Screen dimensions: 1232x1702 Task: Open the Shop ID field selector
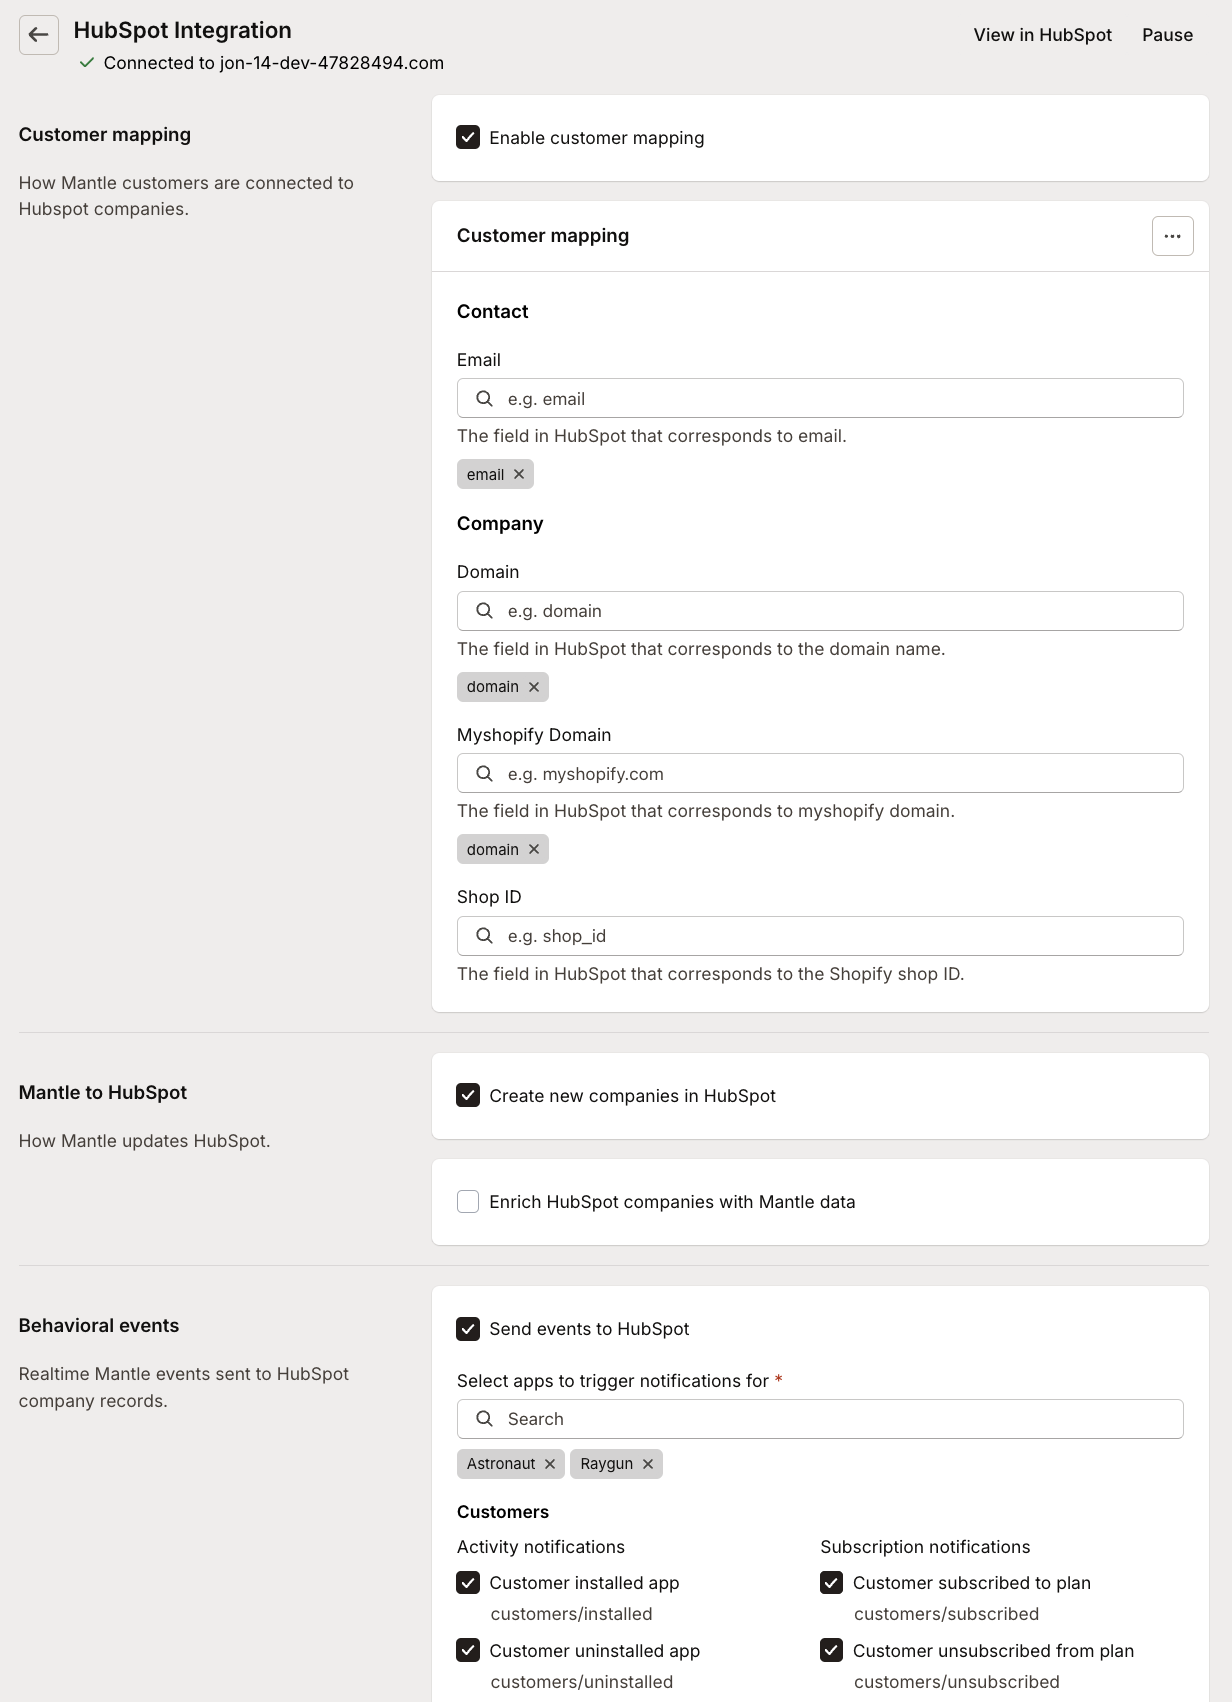click(820, 935)
